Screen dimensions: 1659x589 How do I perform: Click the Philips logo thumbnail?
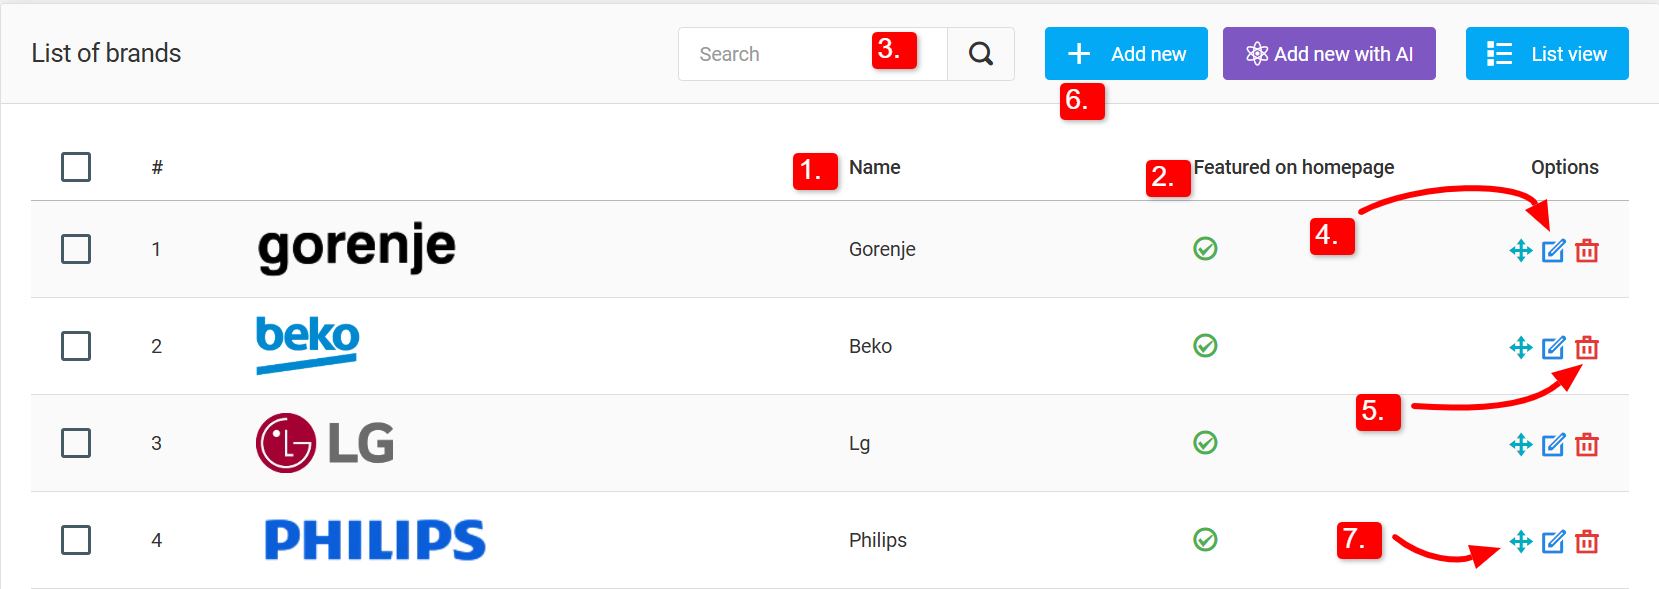click(375, 540)
